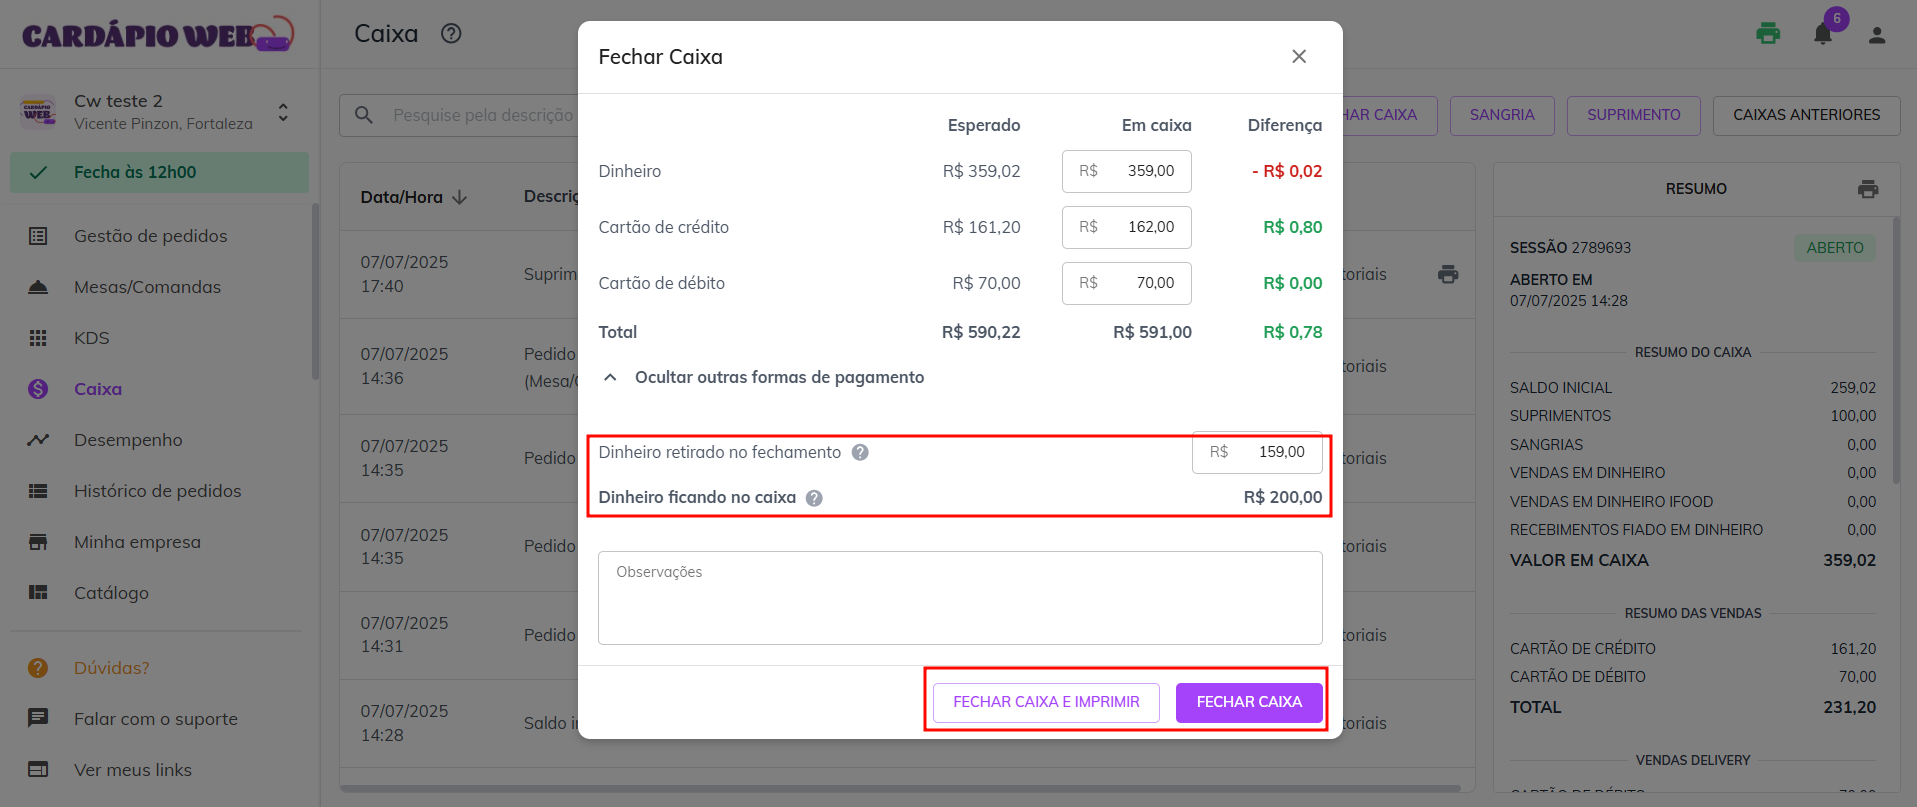Viewport: 1917px width, 807px height.
Task: Open the notifications bell
Action: pyautogui.click(x=1823, y=35)
